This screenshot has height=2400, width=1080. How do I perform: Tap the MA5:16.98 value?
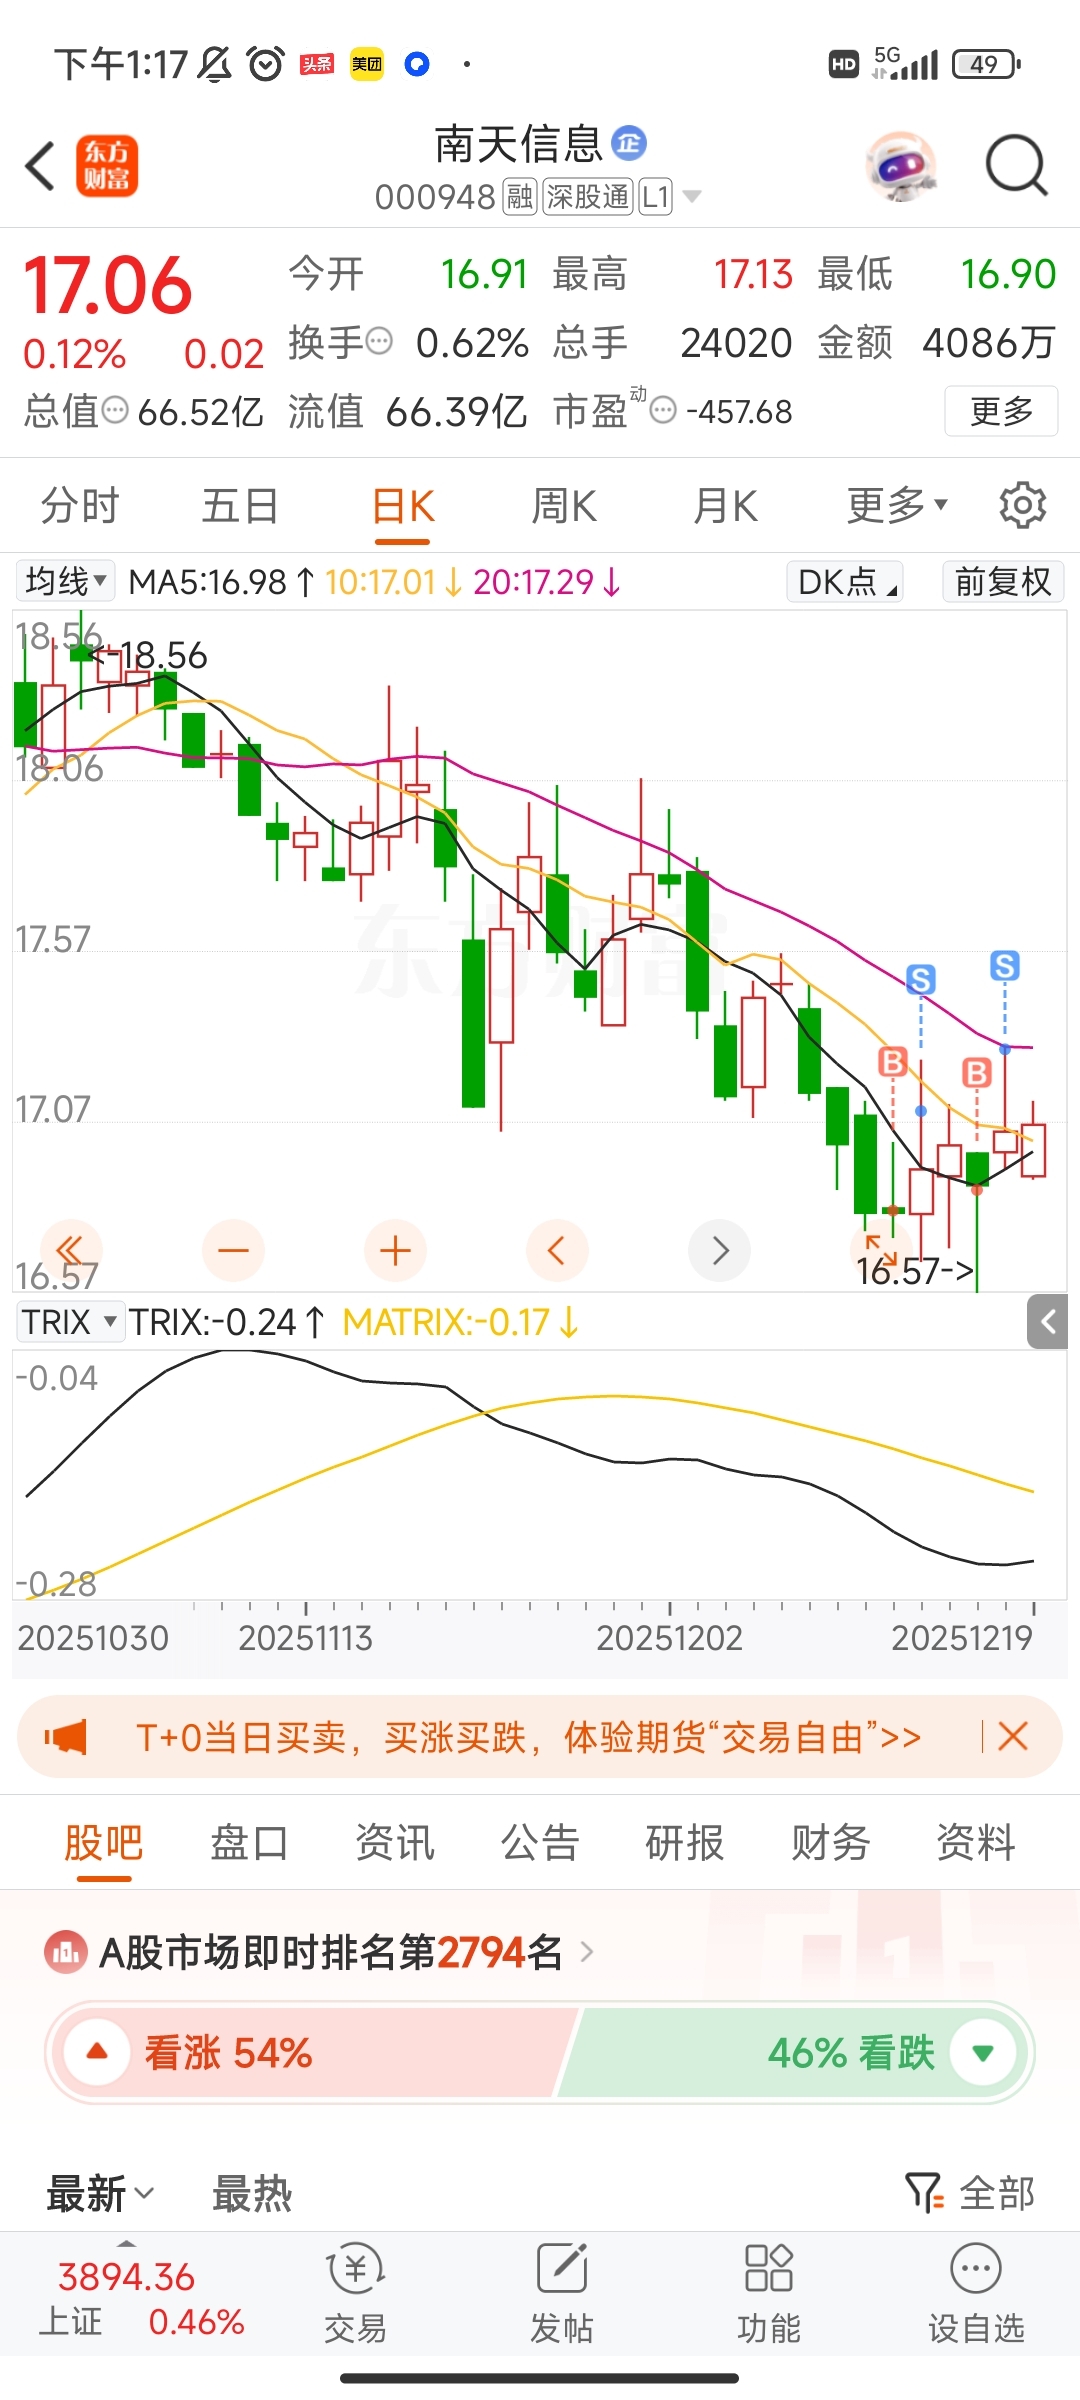pos(208,581)
